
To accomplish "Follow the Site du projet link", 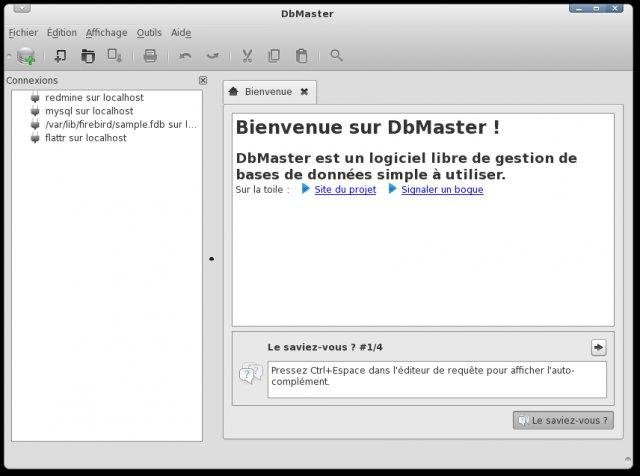I will coord(345,189).
